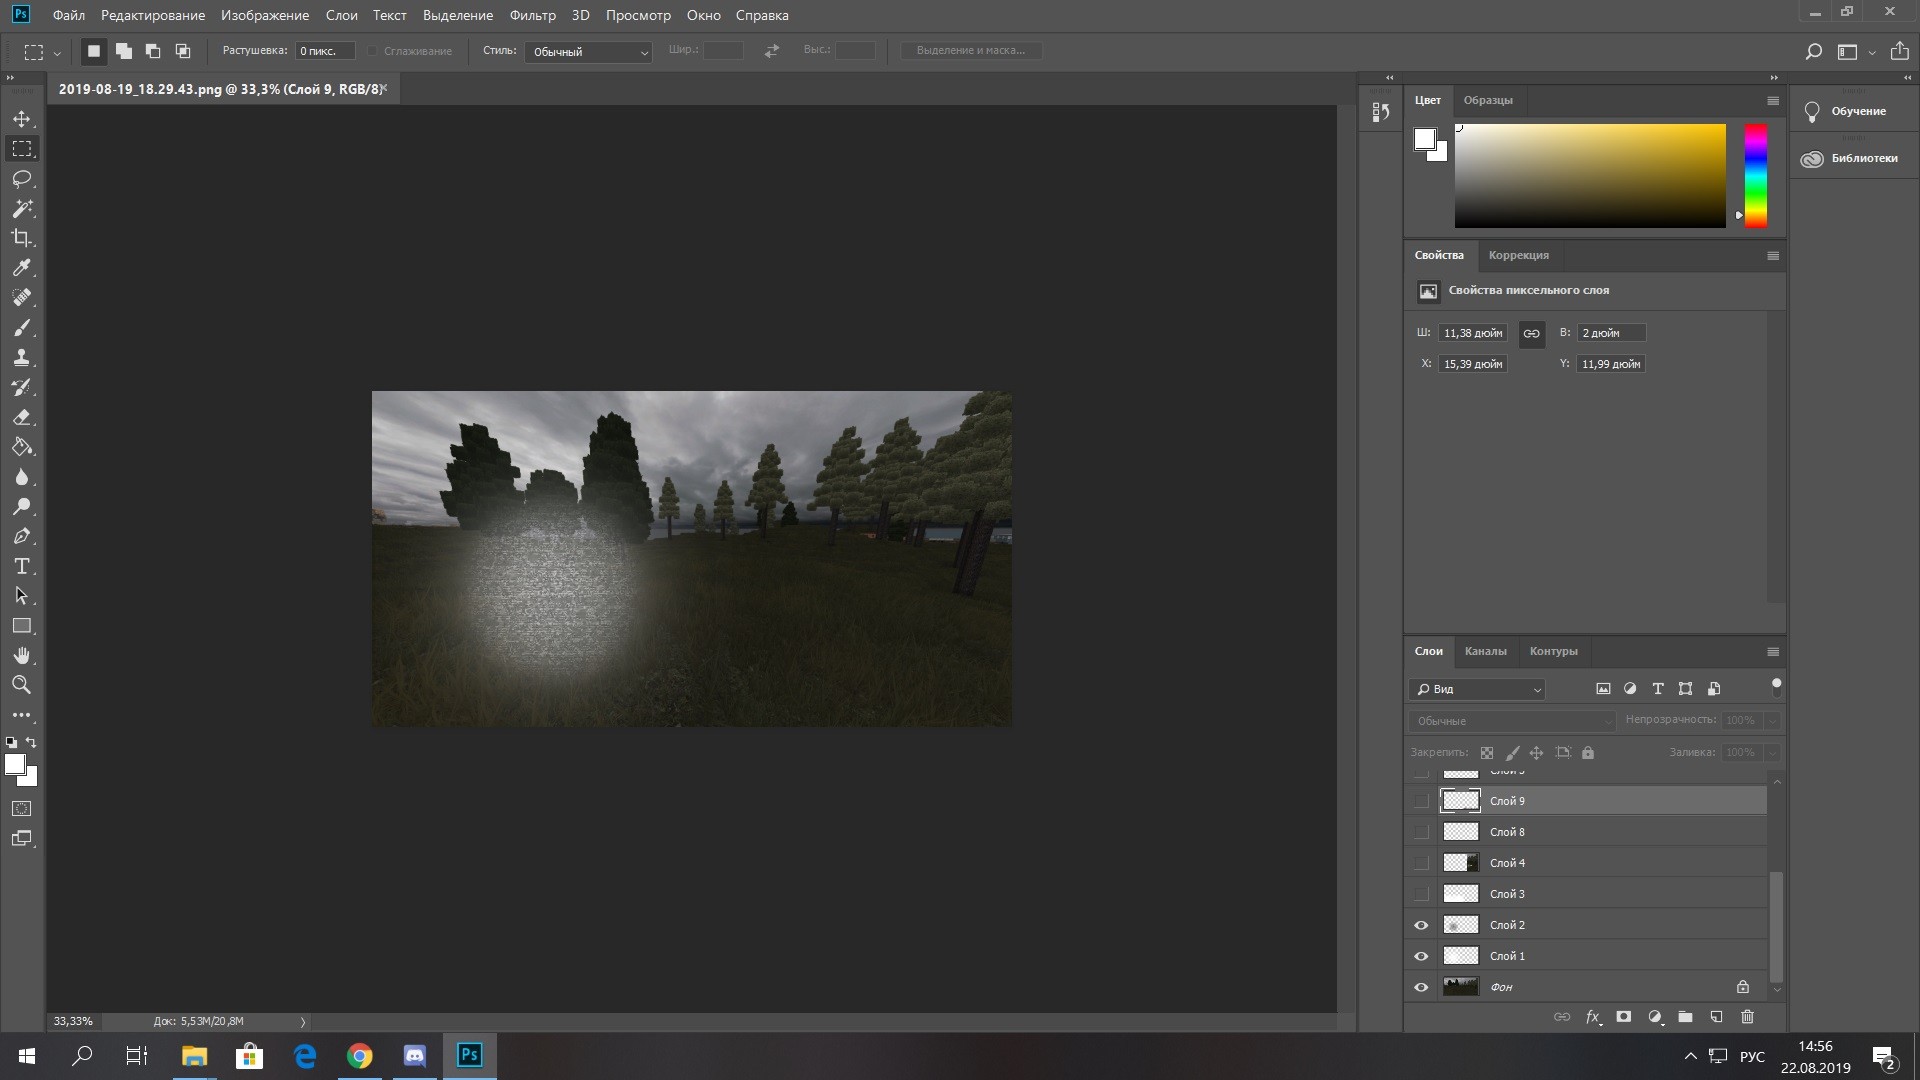1920x1080 pixels.
Task: Select the Eraser tool
Action: coord(22,417)
